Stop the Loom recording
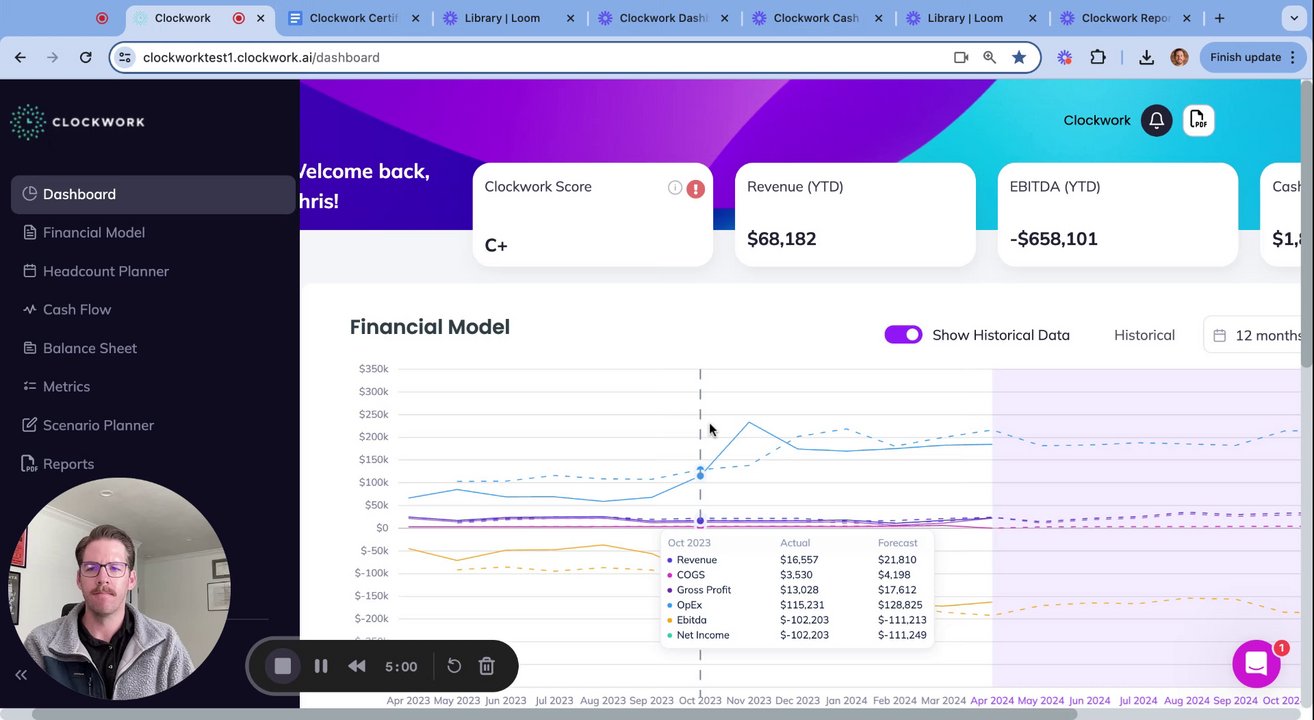 pyautogui.click(x=283, y=666)
